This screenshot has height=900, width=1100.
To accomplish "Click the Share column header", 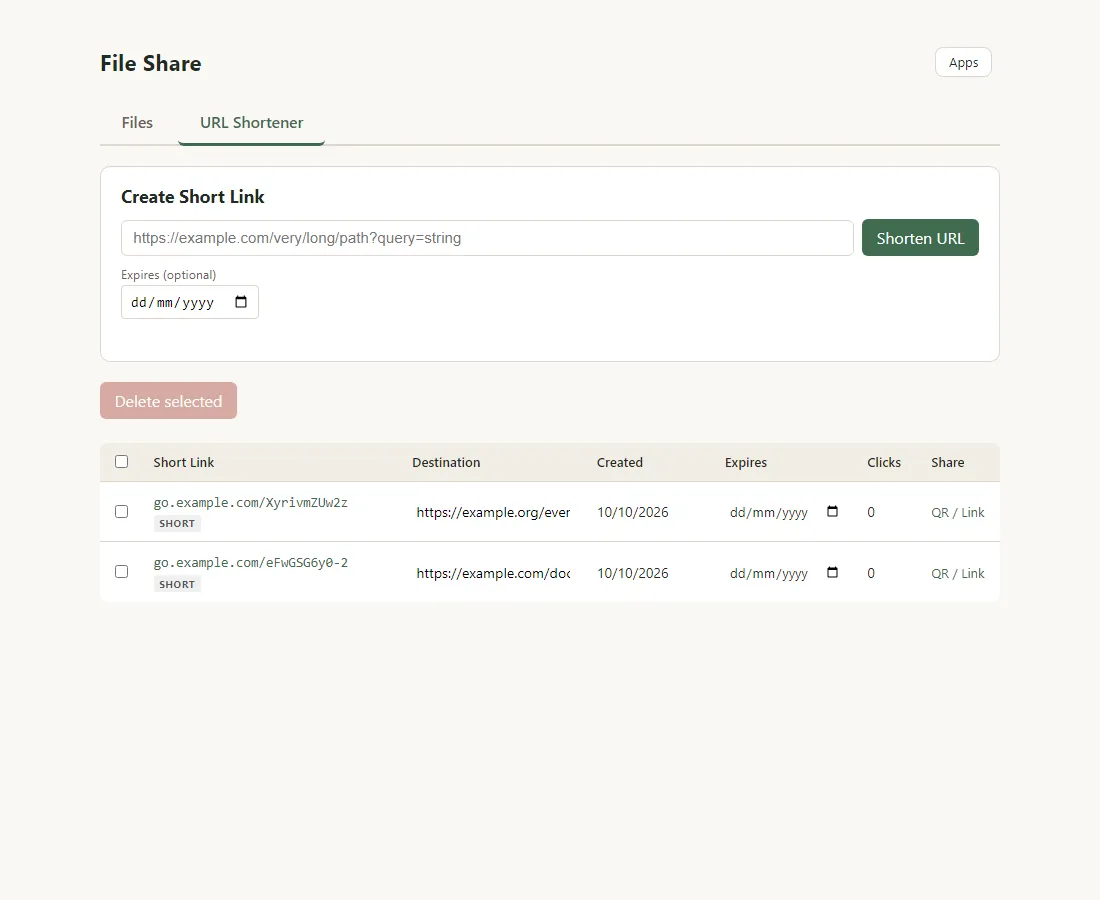I will pyautogui.click(x=948, y=462).
